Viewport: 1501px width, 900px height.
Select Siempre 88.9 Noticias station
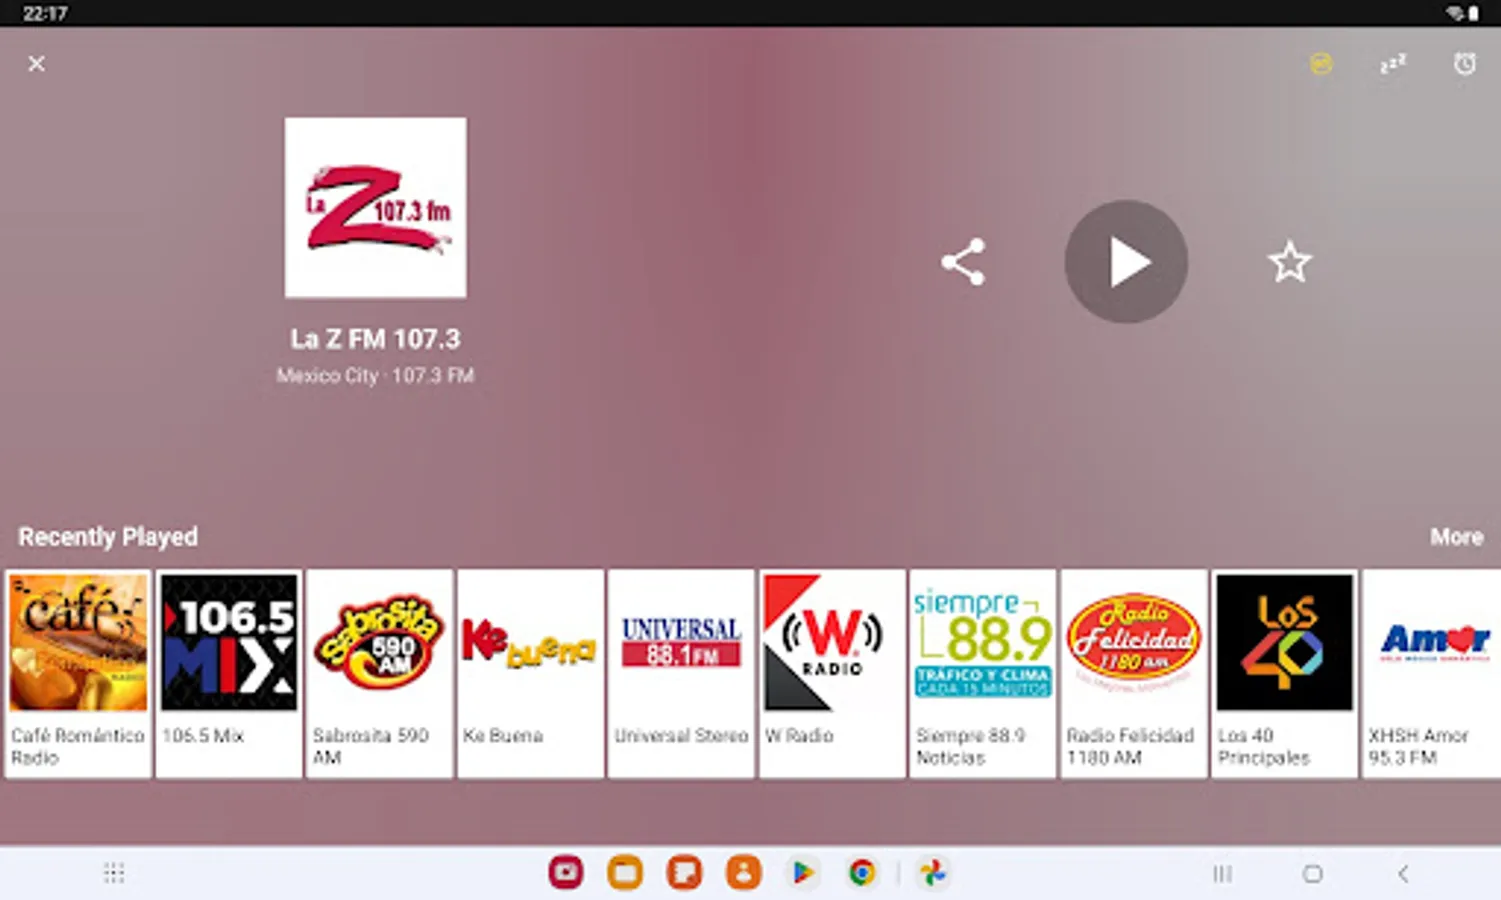click(x=983, y=673)
